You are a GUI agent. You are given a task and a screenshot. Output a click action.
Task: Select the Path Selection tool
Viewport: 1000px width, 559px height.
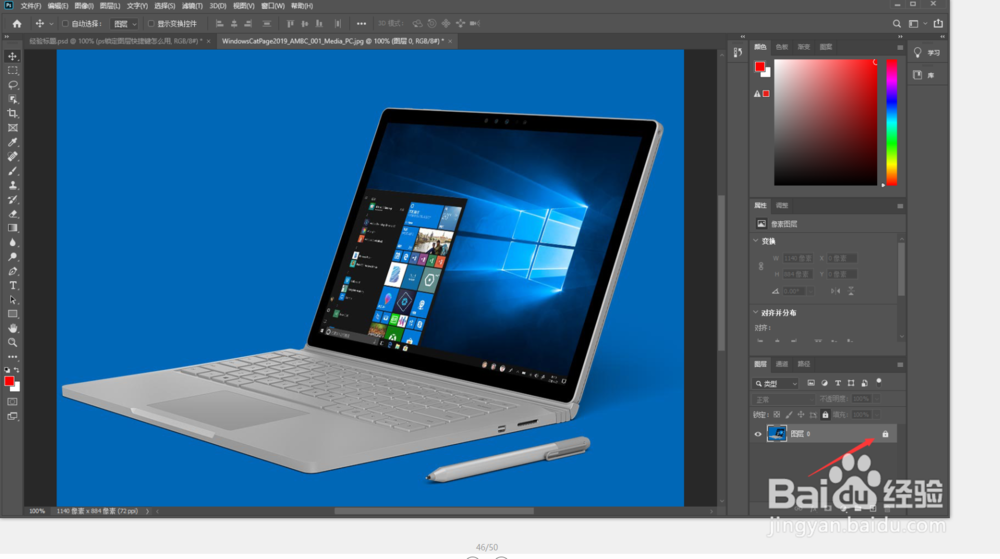click(12, 300)
